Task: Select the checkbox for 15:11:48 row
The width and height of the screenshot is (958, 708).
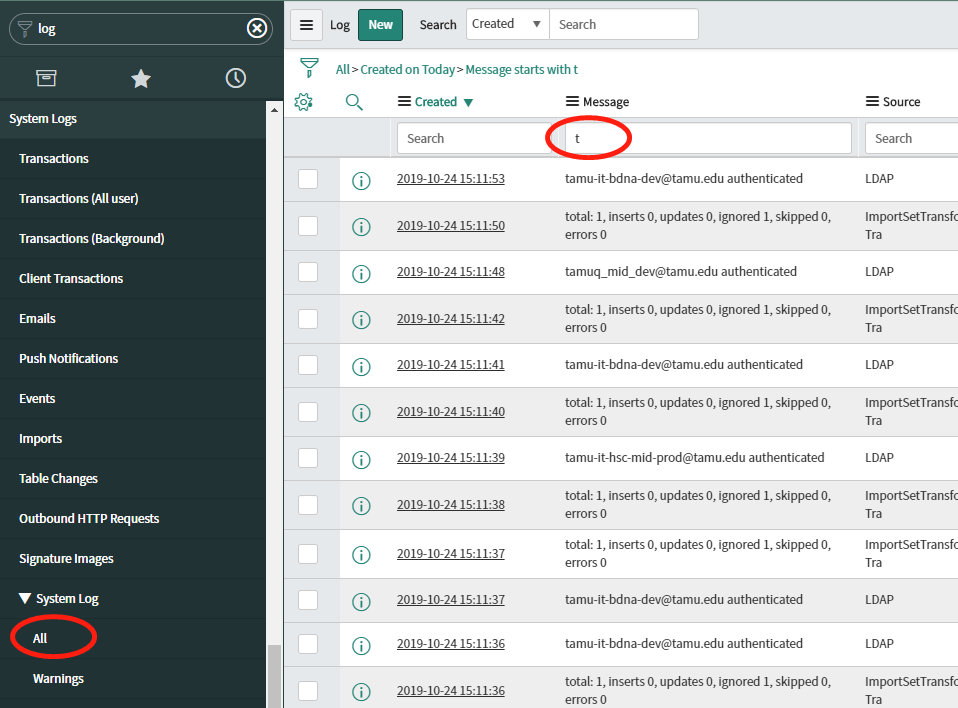Action: 308,272
